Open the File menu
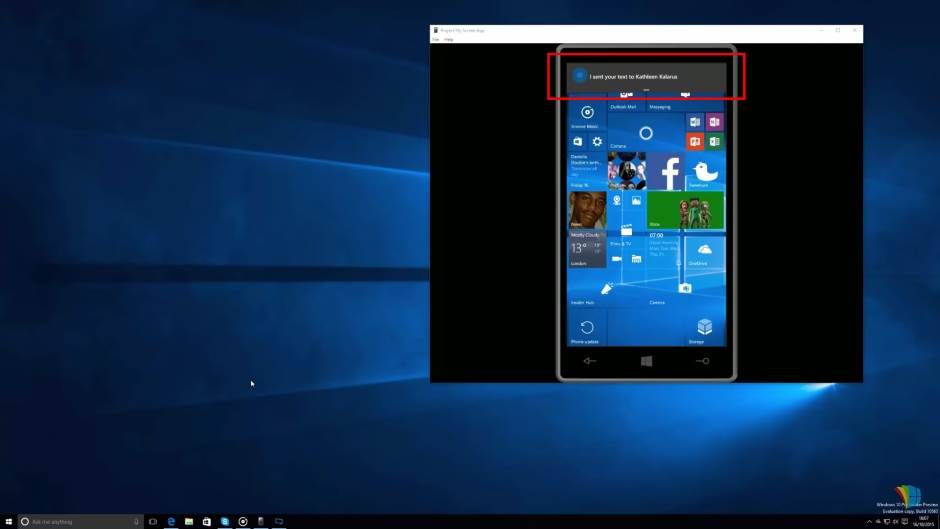The width and height of the screenshot is (940, 529). coord(436,39)
